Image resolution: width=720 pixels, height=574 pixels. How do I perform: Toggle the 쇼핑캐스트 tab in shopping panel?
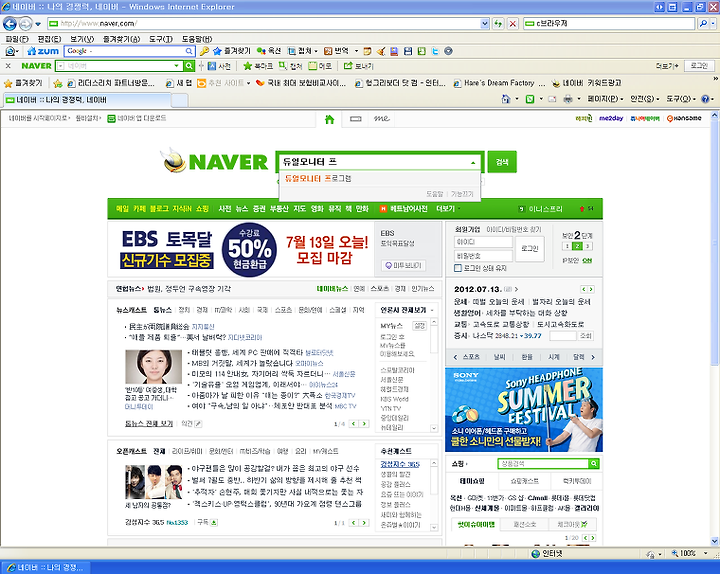pyautogui.click(x=524, y=481)
